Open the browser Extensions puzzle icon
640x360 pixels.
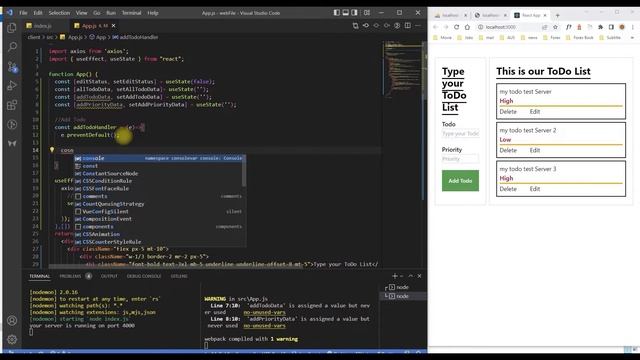coord(600,27)
